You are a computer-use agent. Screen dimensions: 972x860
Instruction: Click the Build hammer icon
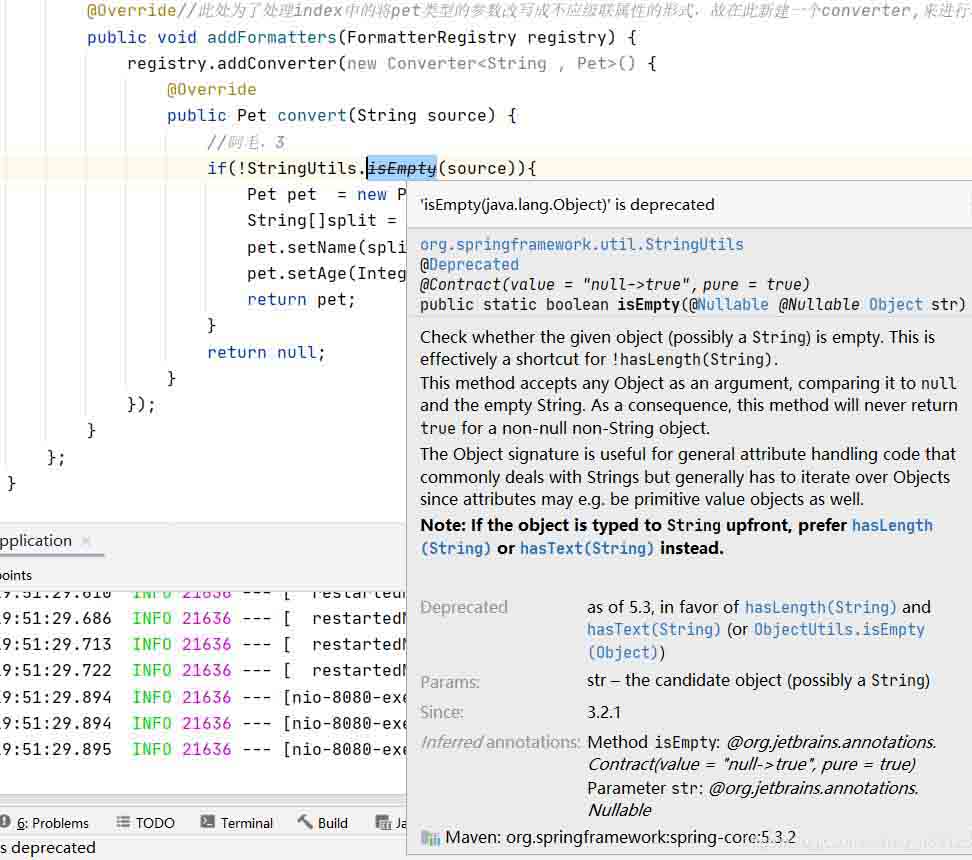(305, 822)
